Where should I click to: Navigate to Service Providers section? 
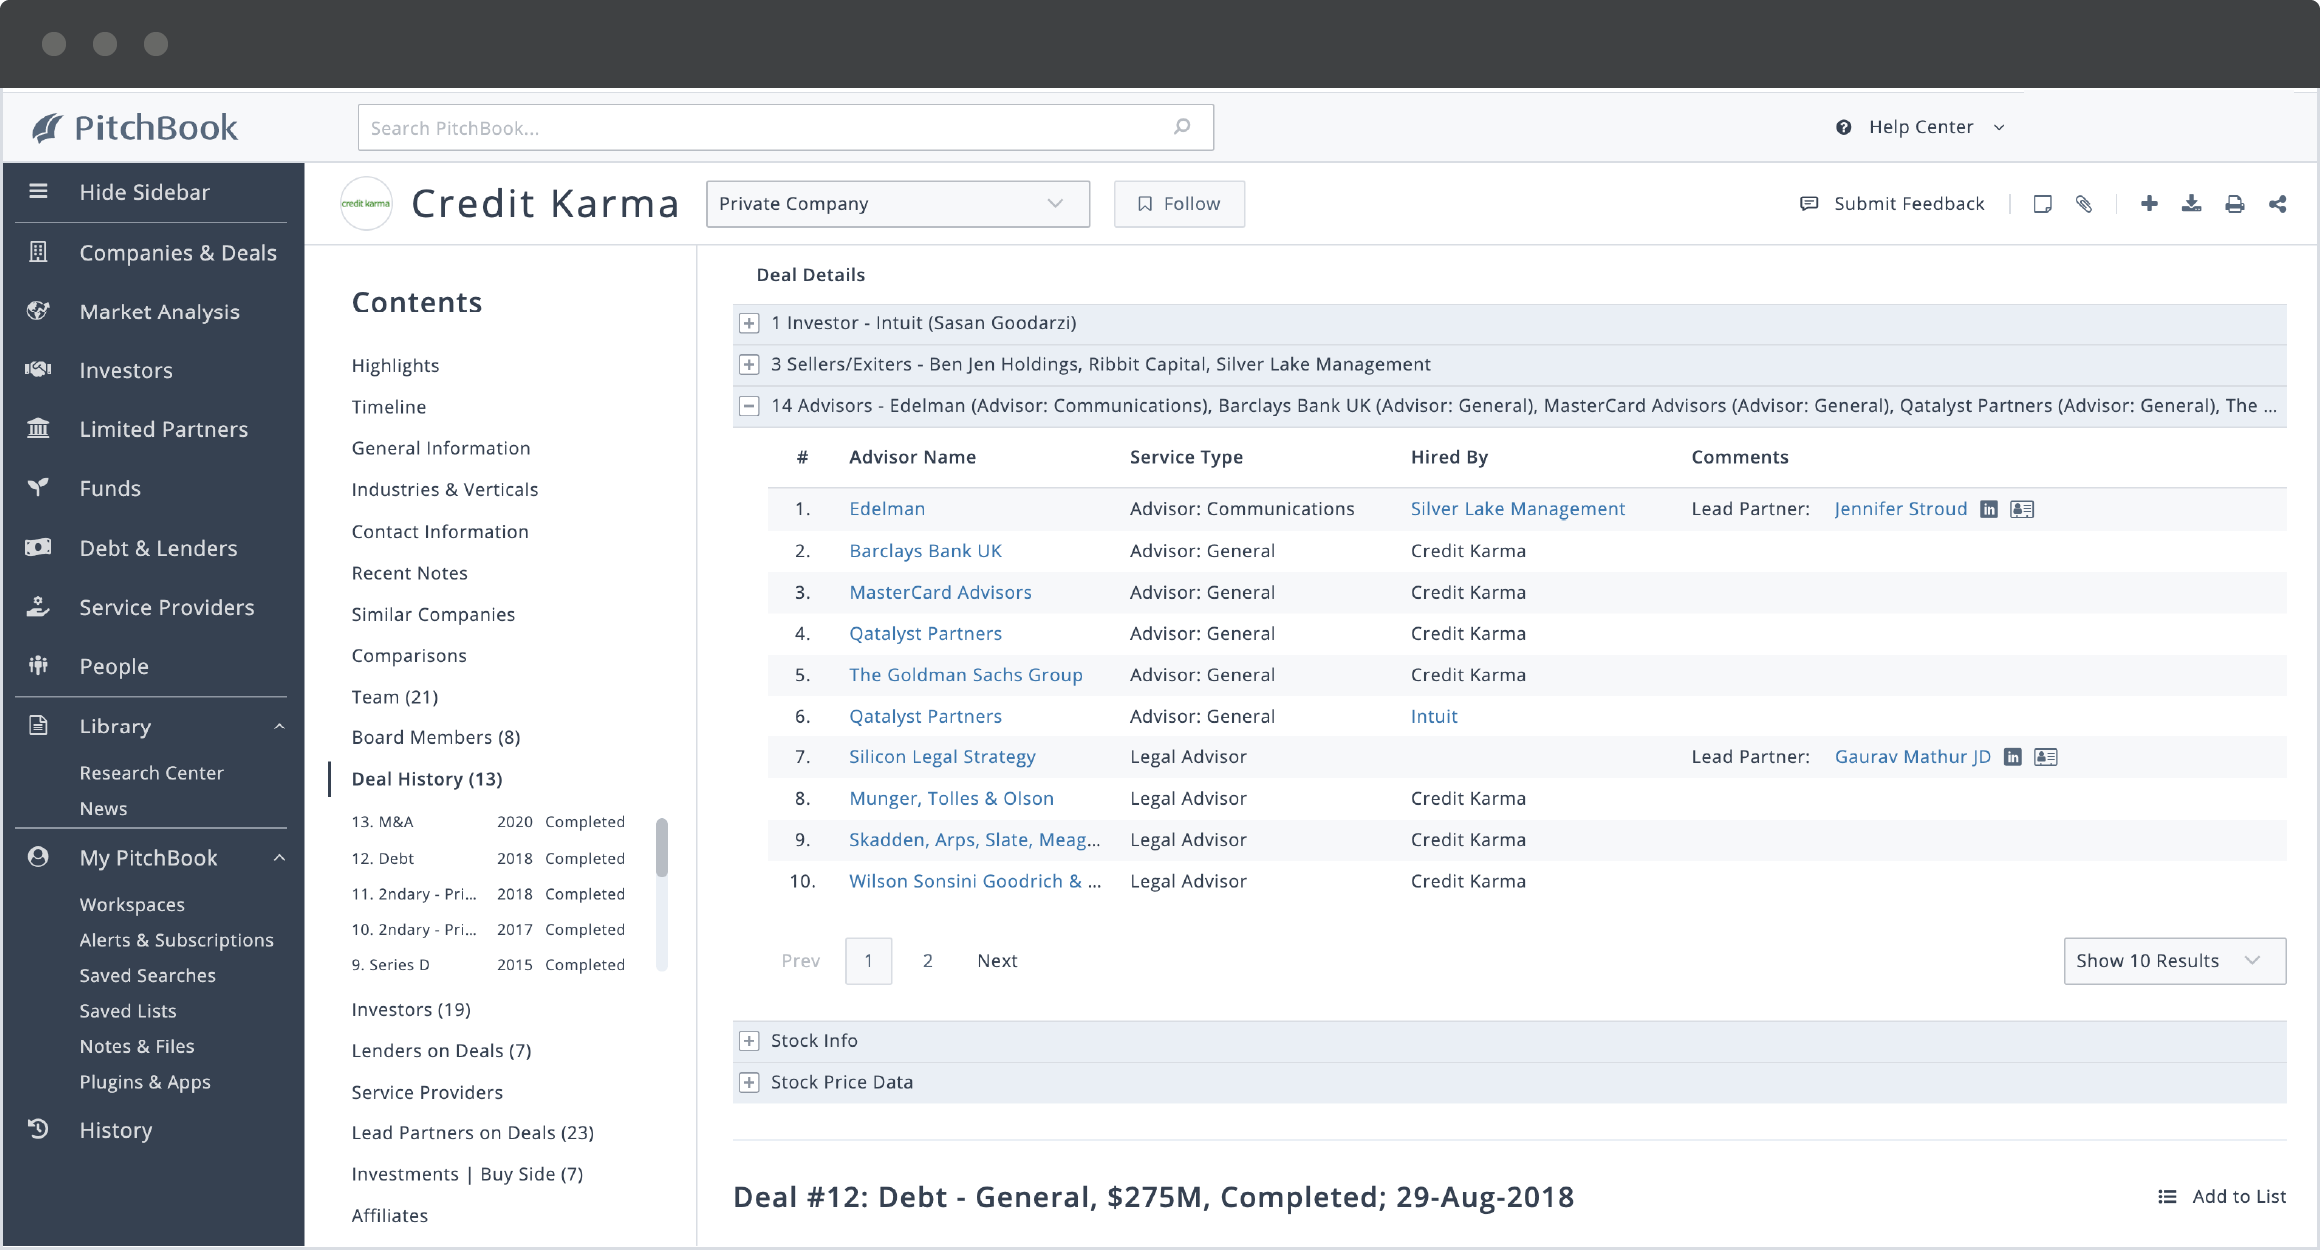point(428,1090)
